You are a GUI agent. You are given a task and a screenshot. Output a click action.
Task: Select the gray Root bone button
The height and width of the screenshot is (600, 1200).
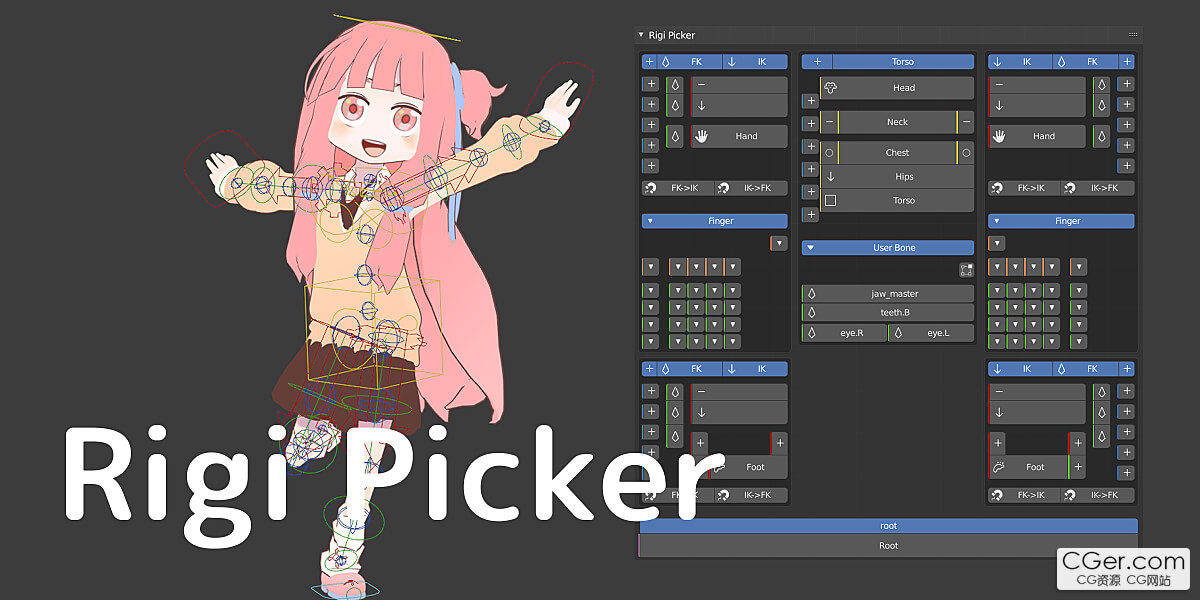[888, 546]
